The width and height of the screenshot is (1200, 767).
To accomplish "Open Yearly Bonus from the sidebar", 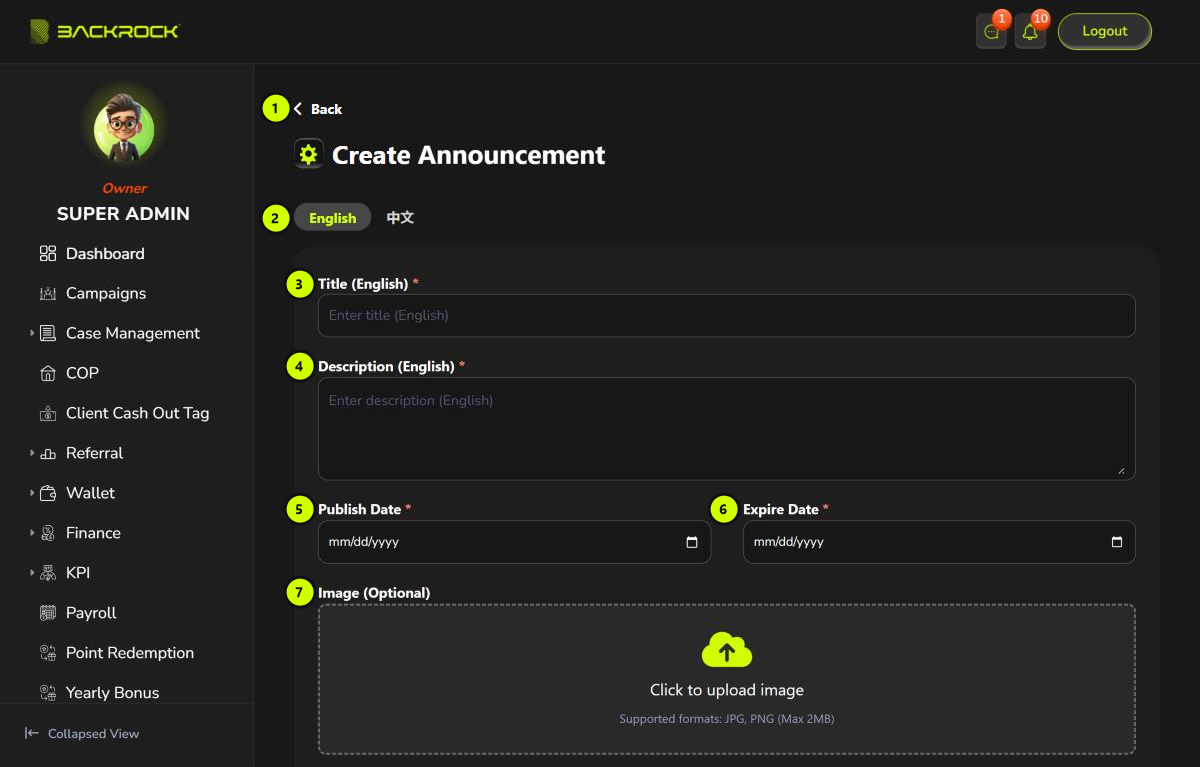I will click(x=112, y=693).
